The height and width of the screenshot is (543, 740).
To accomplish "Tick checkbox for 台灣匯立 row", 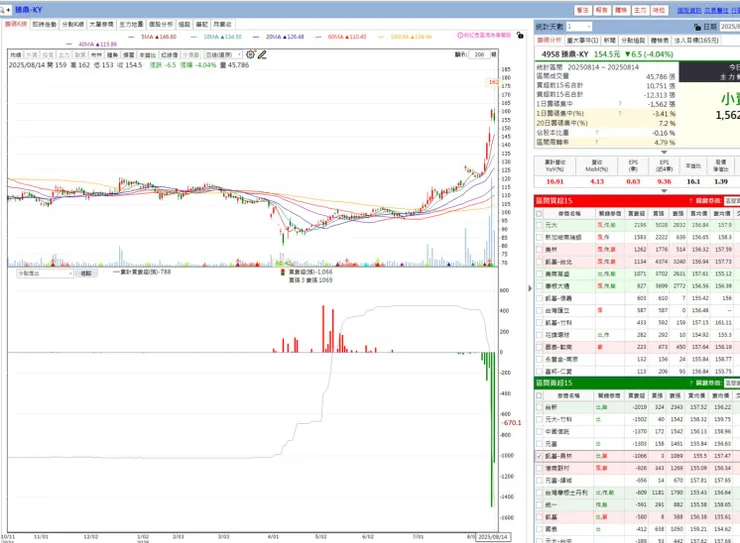I will 539,310.
